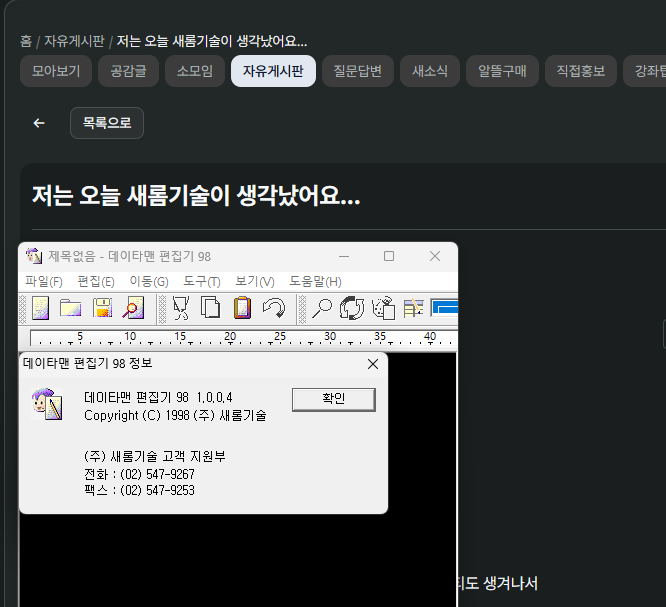This screenshot has width=666, height=607.
Task: Select the 알뜰구매 tab
Action: (x=502, y=71)
